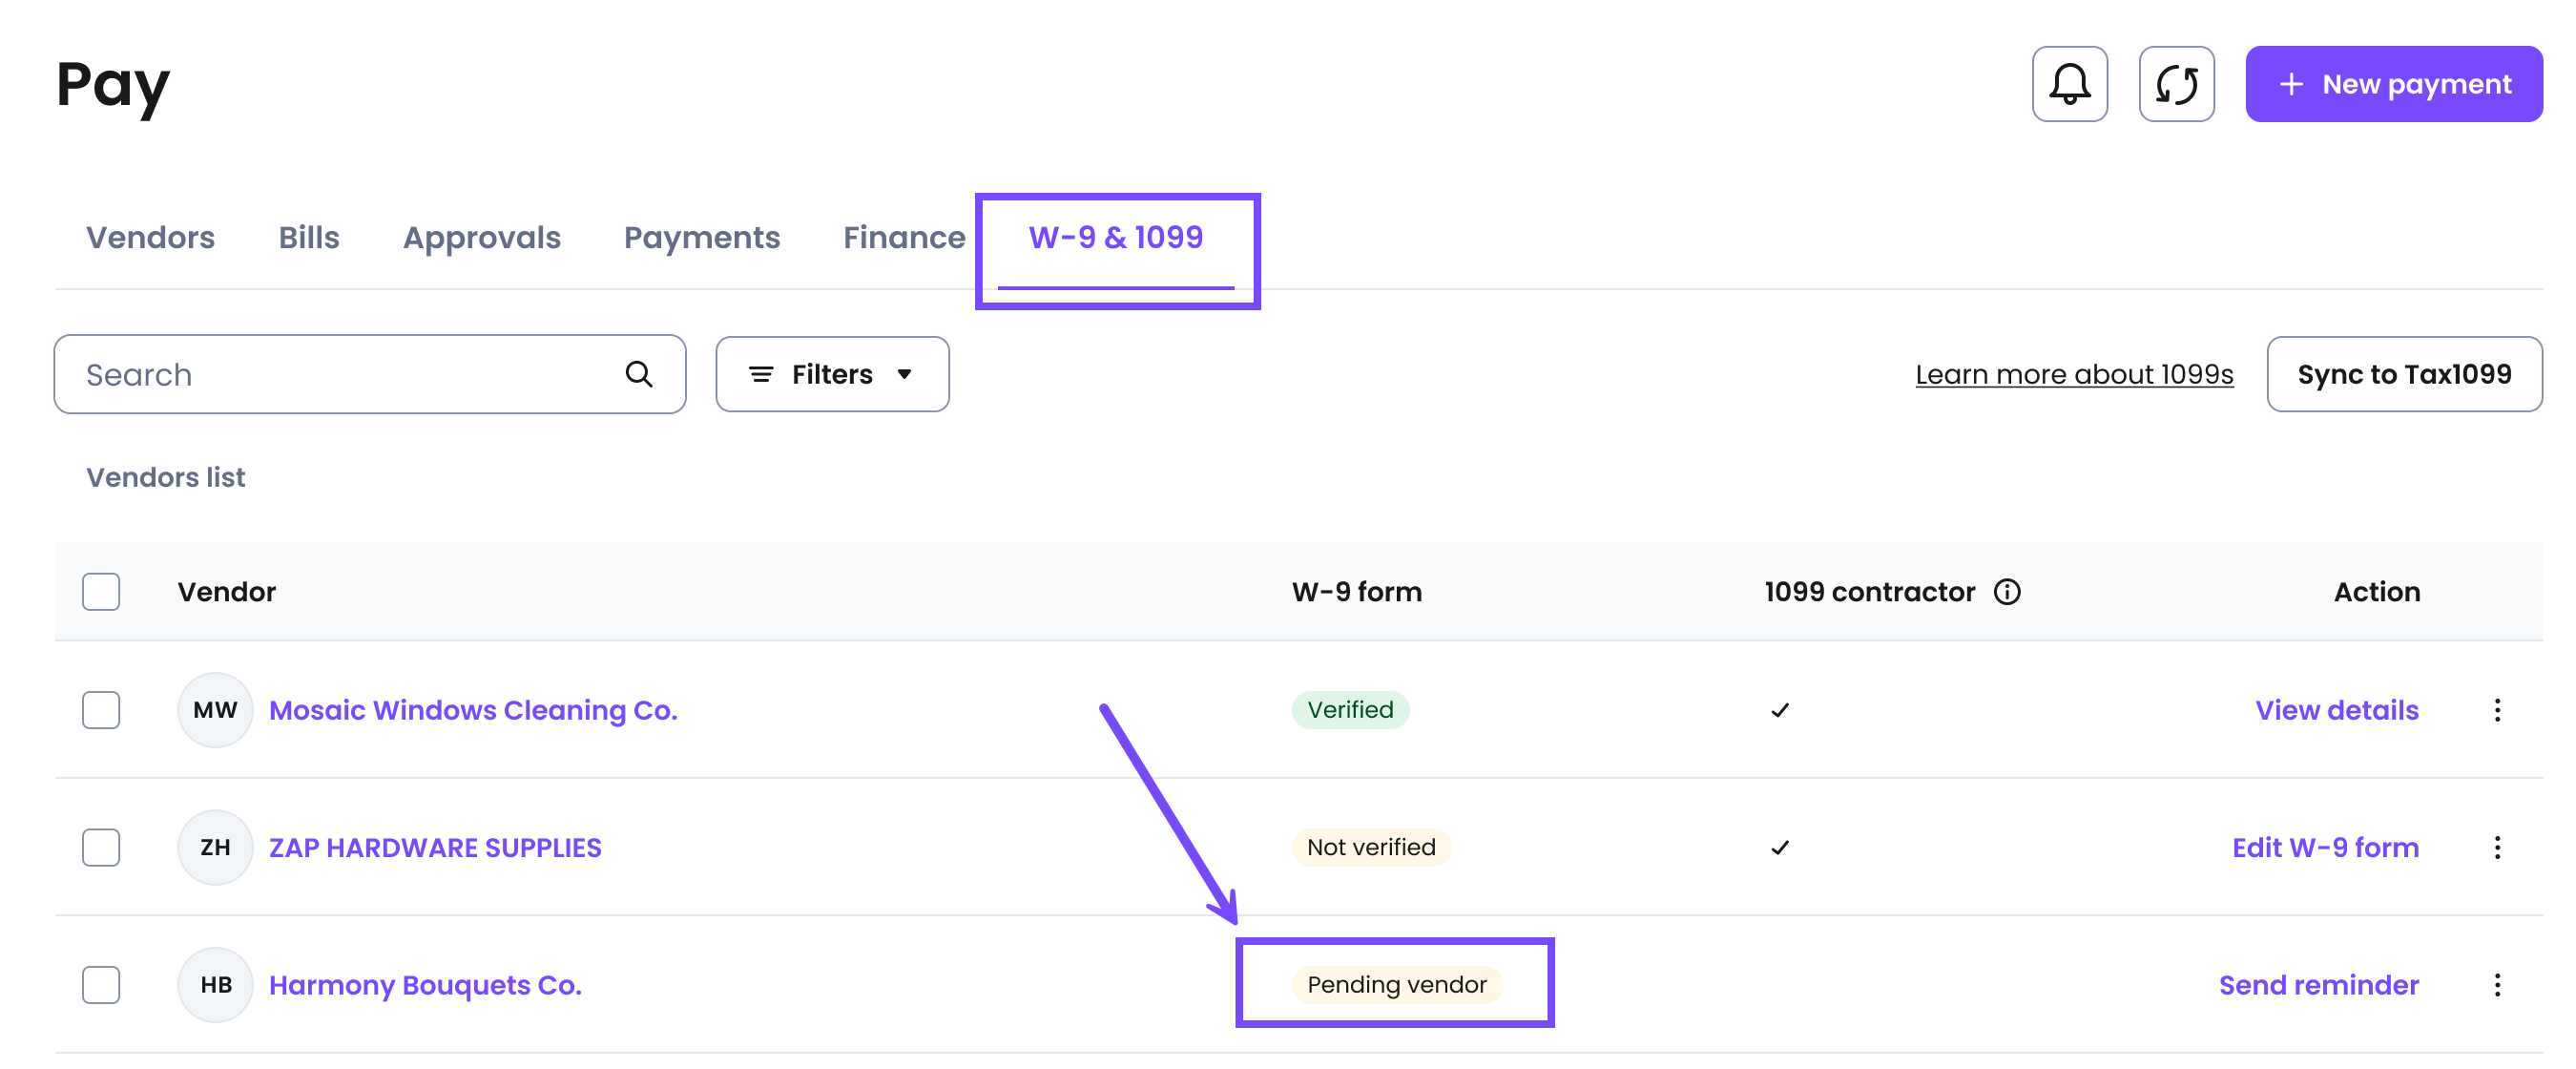Click the sync refresh arrows icon

pos(2175,84)
